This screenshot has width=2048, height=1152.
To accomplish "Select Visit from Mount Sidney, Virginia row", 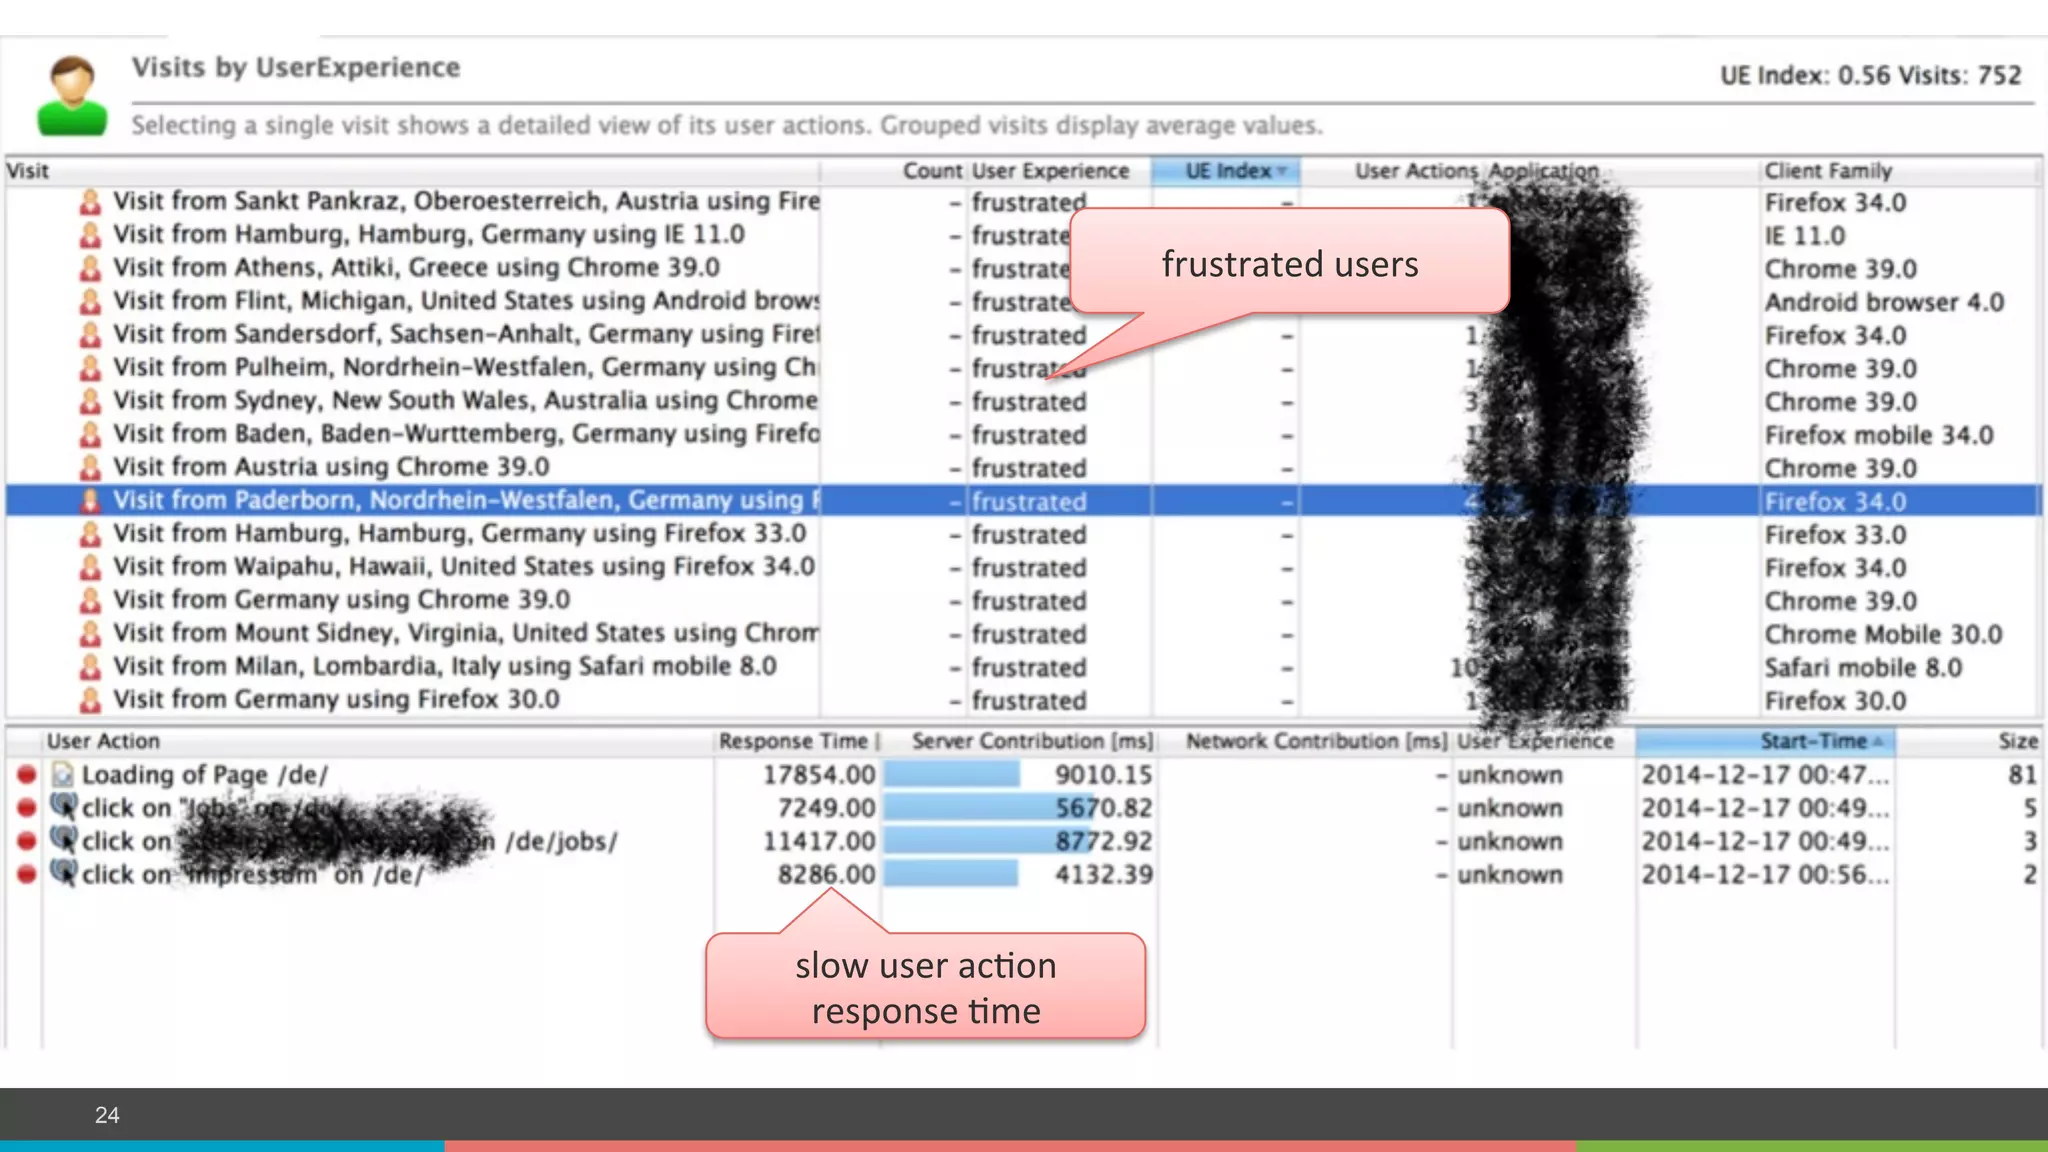I will tap(1022, 633).
